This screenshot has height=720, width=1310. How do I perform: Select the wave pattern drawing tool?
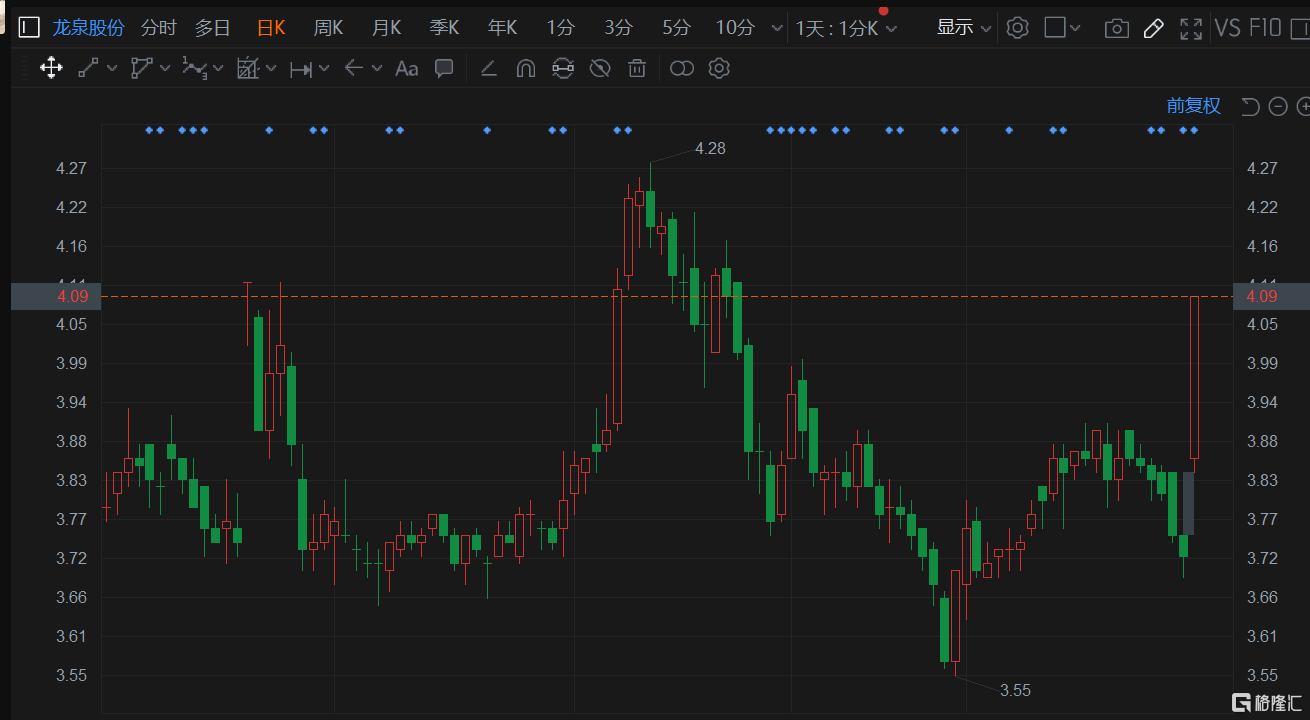194,68
